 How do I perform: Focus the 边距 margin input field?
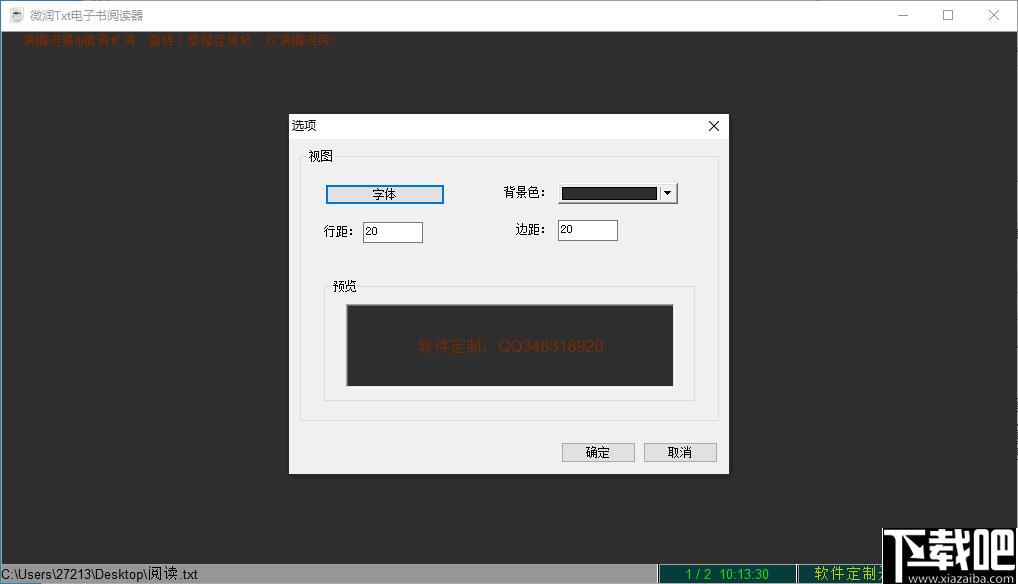click(588, 230)
